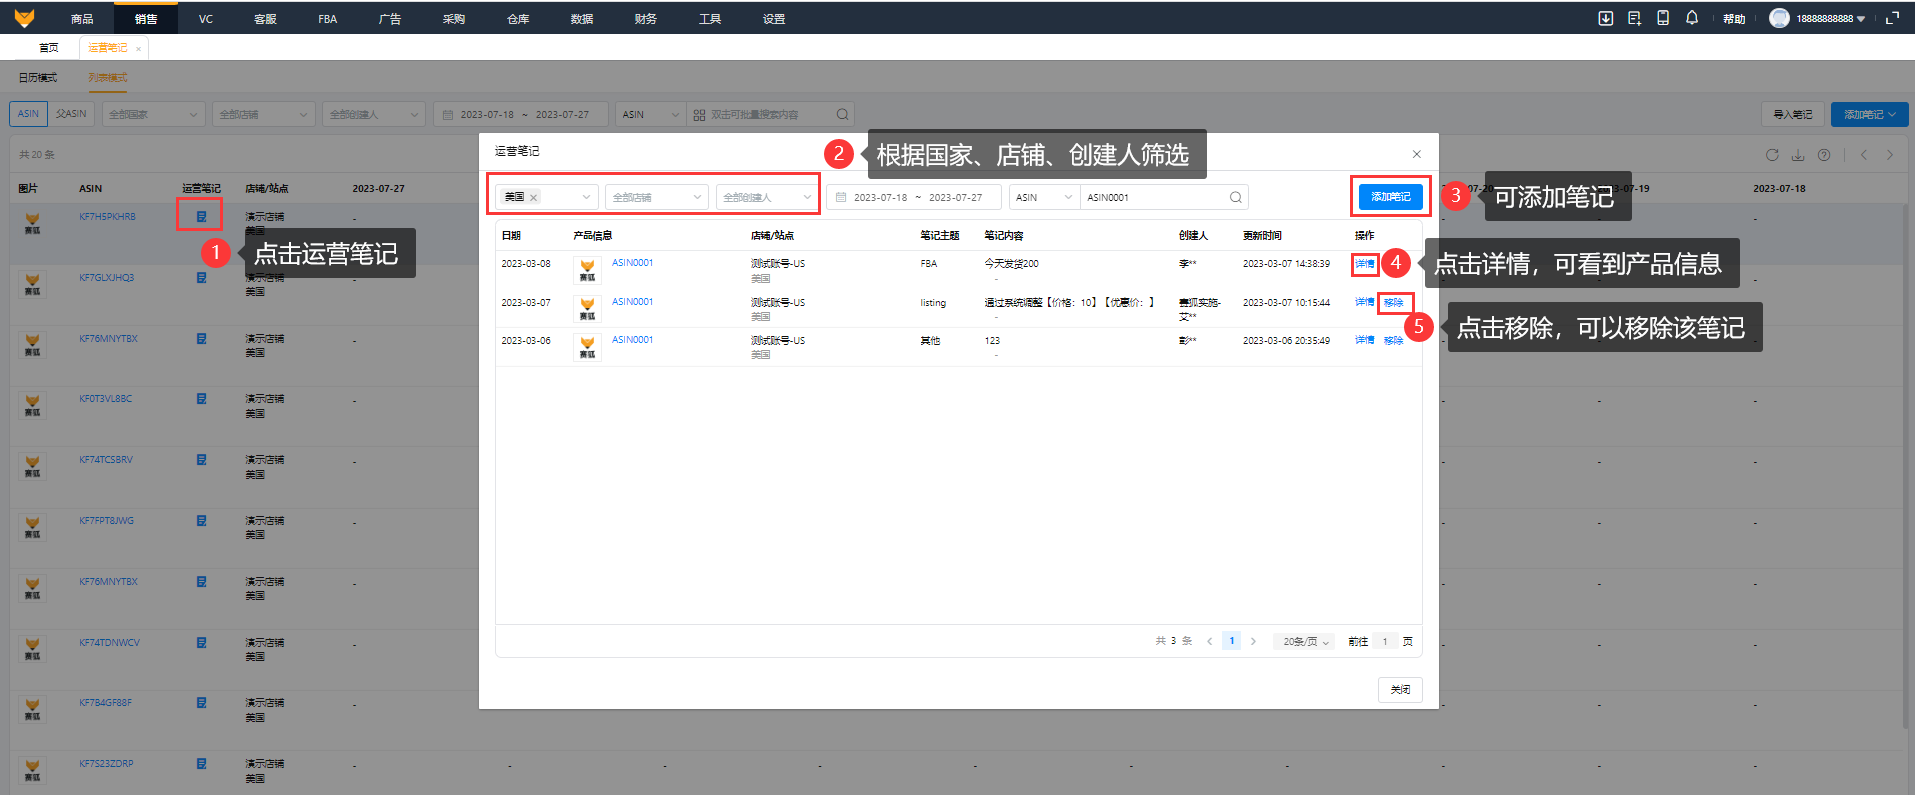The width and height of the screenshot is (1915, 795).
Task: Select the ASIN toggle button
Action: tap(28, 114)
